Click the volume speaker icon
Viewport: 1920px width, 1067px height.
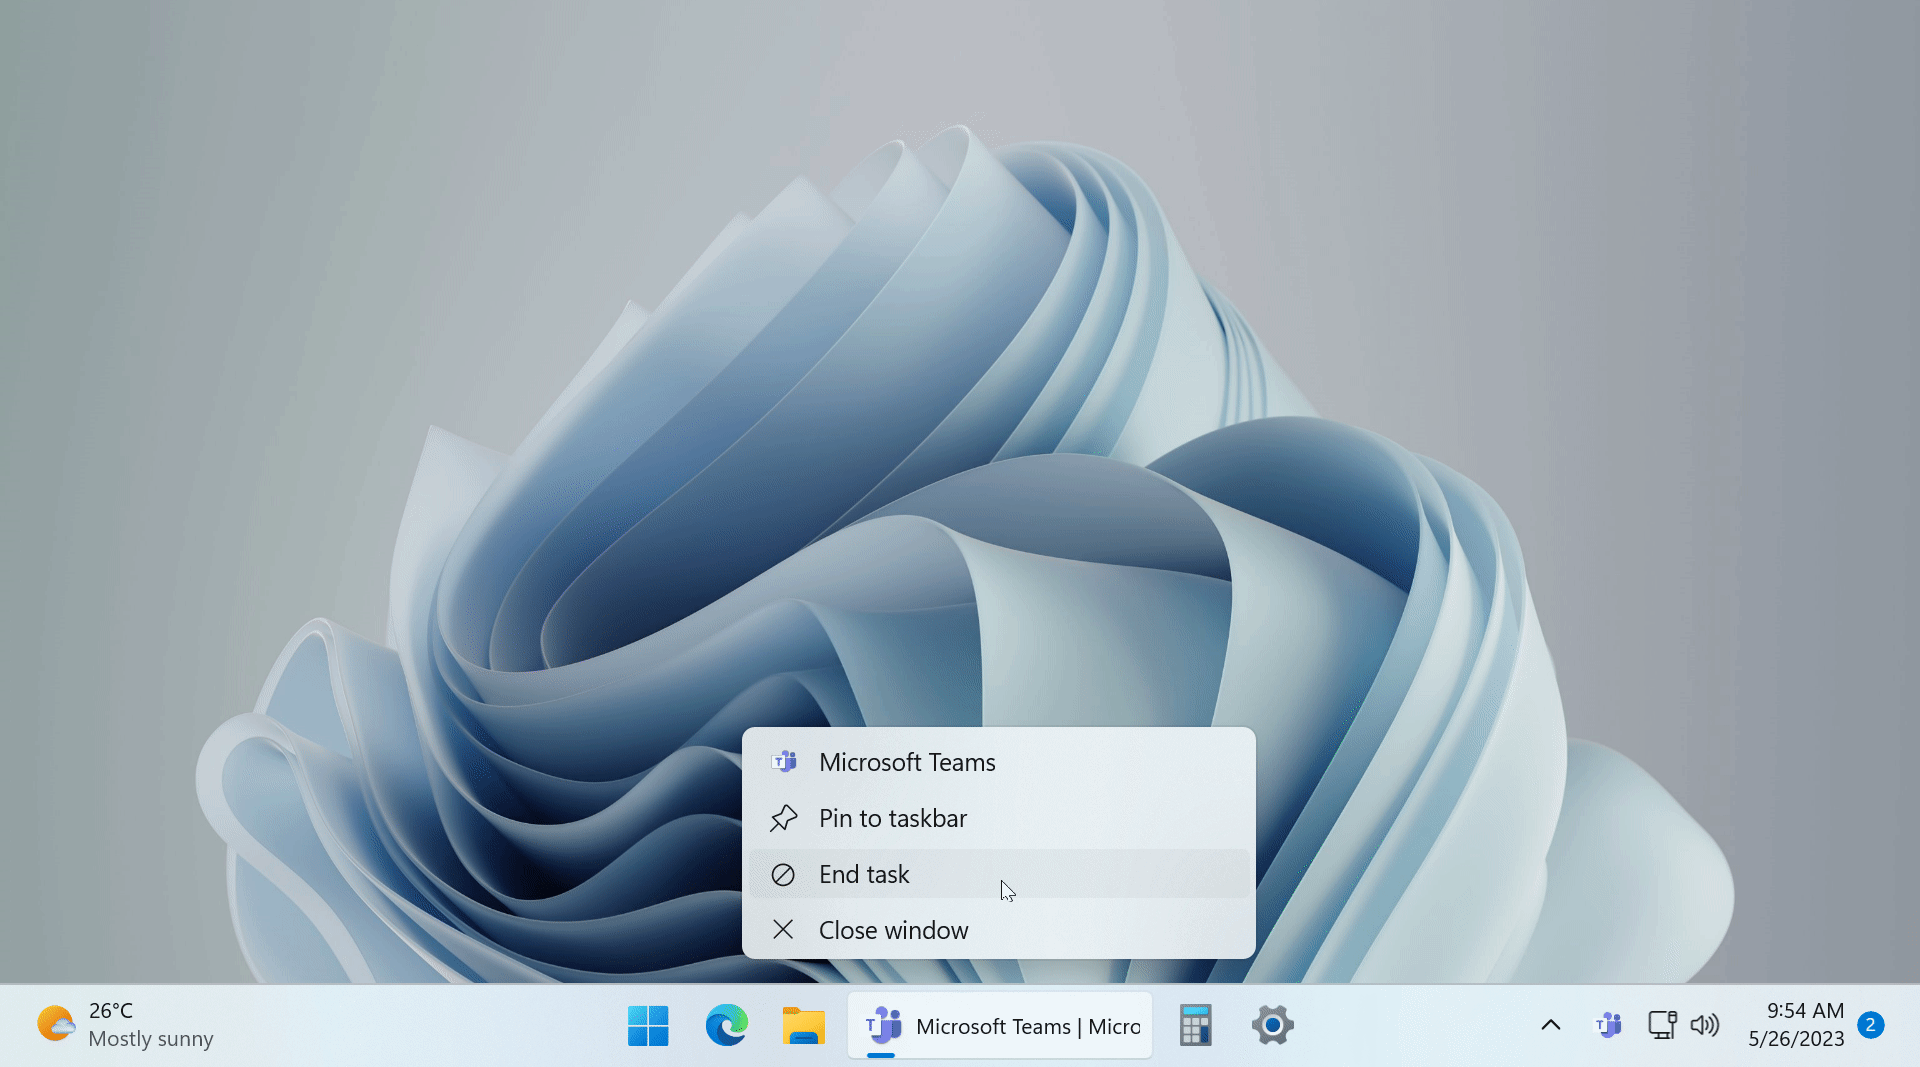point(1704,1025)
